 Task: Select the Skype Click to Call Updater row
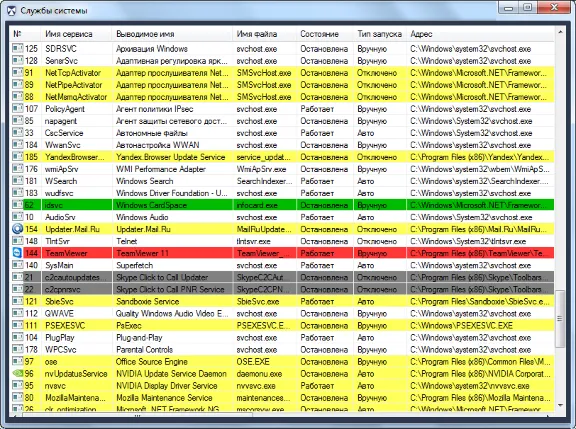click(x=283, y=277)
